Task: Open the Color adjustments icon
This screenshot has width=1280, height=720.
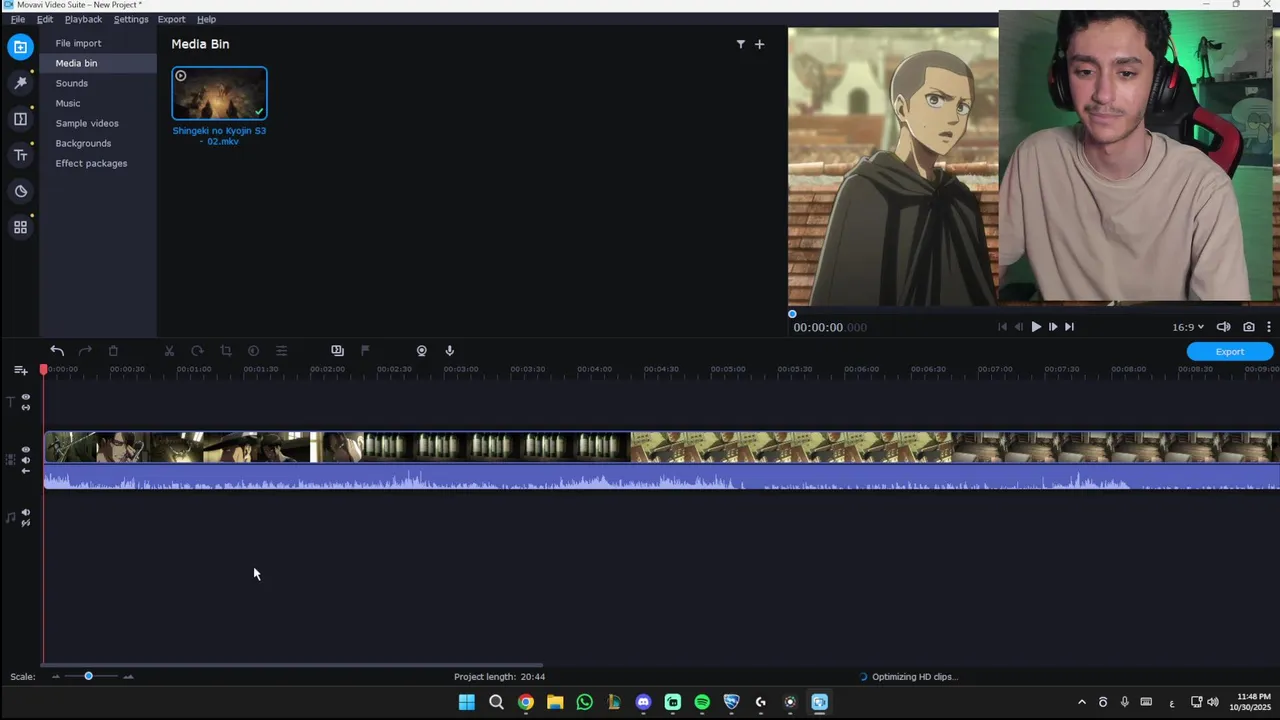Action: click(x=253, y=351)
